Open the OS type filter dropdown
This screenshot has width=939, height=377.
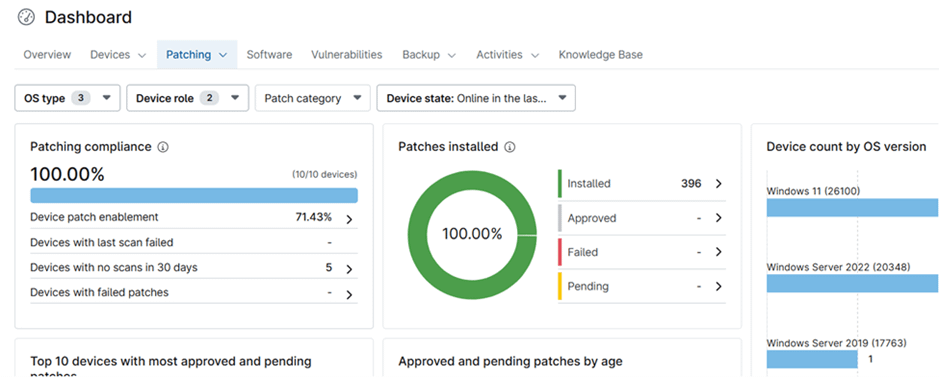coord(68,98)
